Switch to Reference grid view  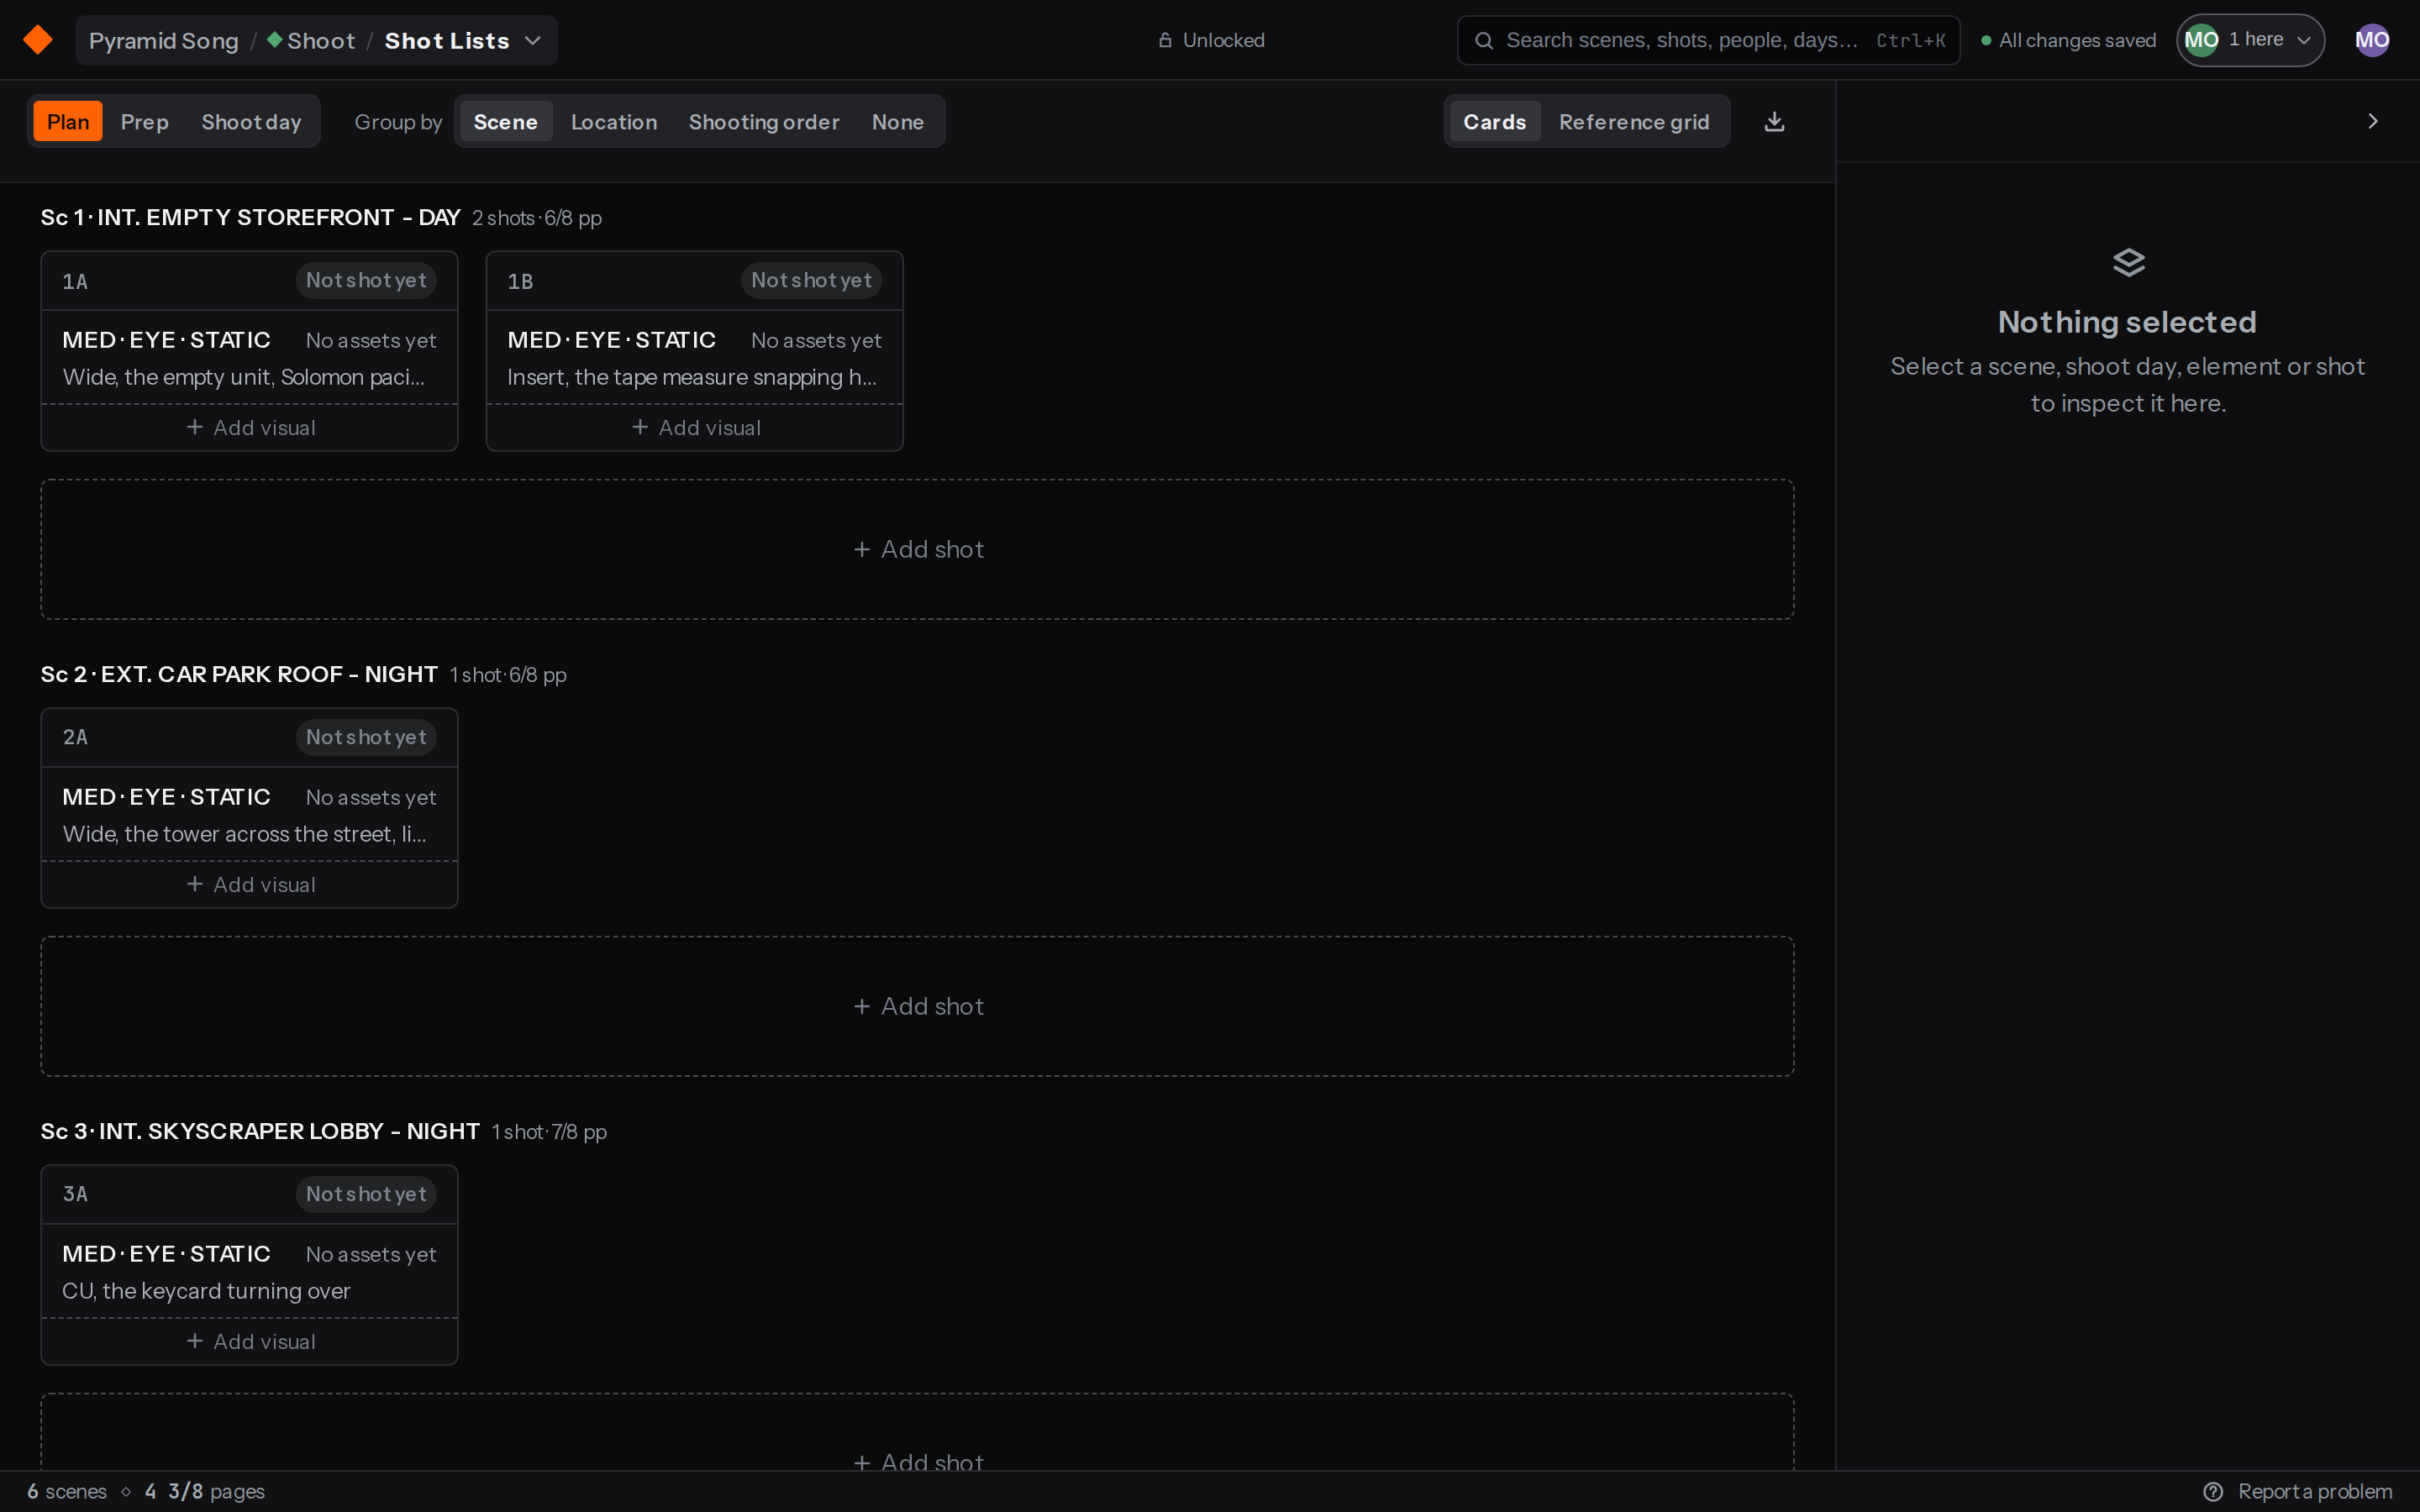(1633, 121)
